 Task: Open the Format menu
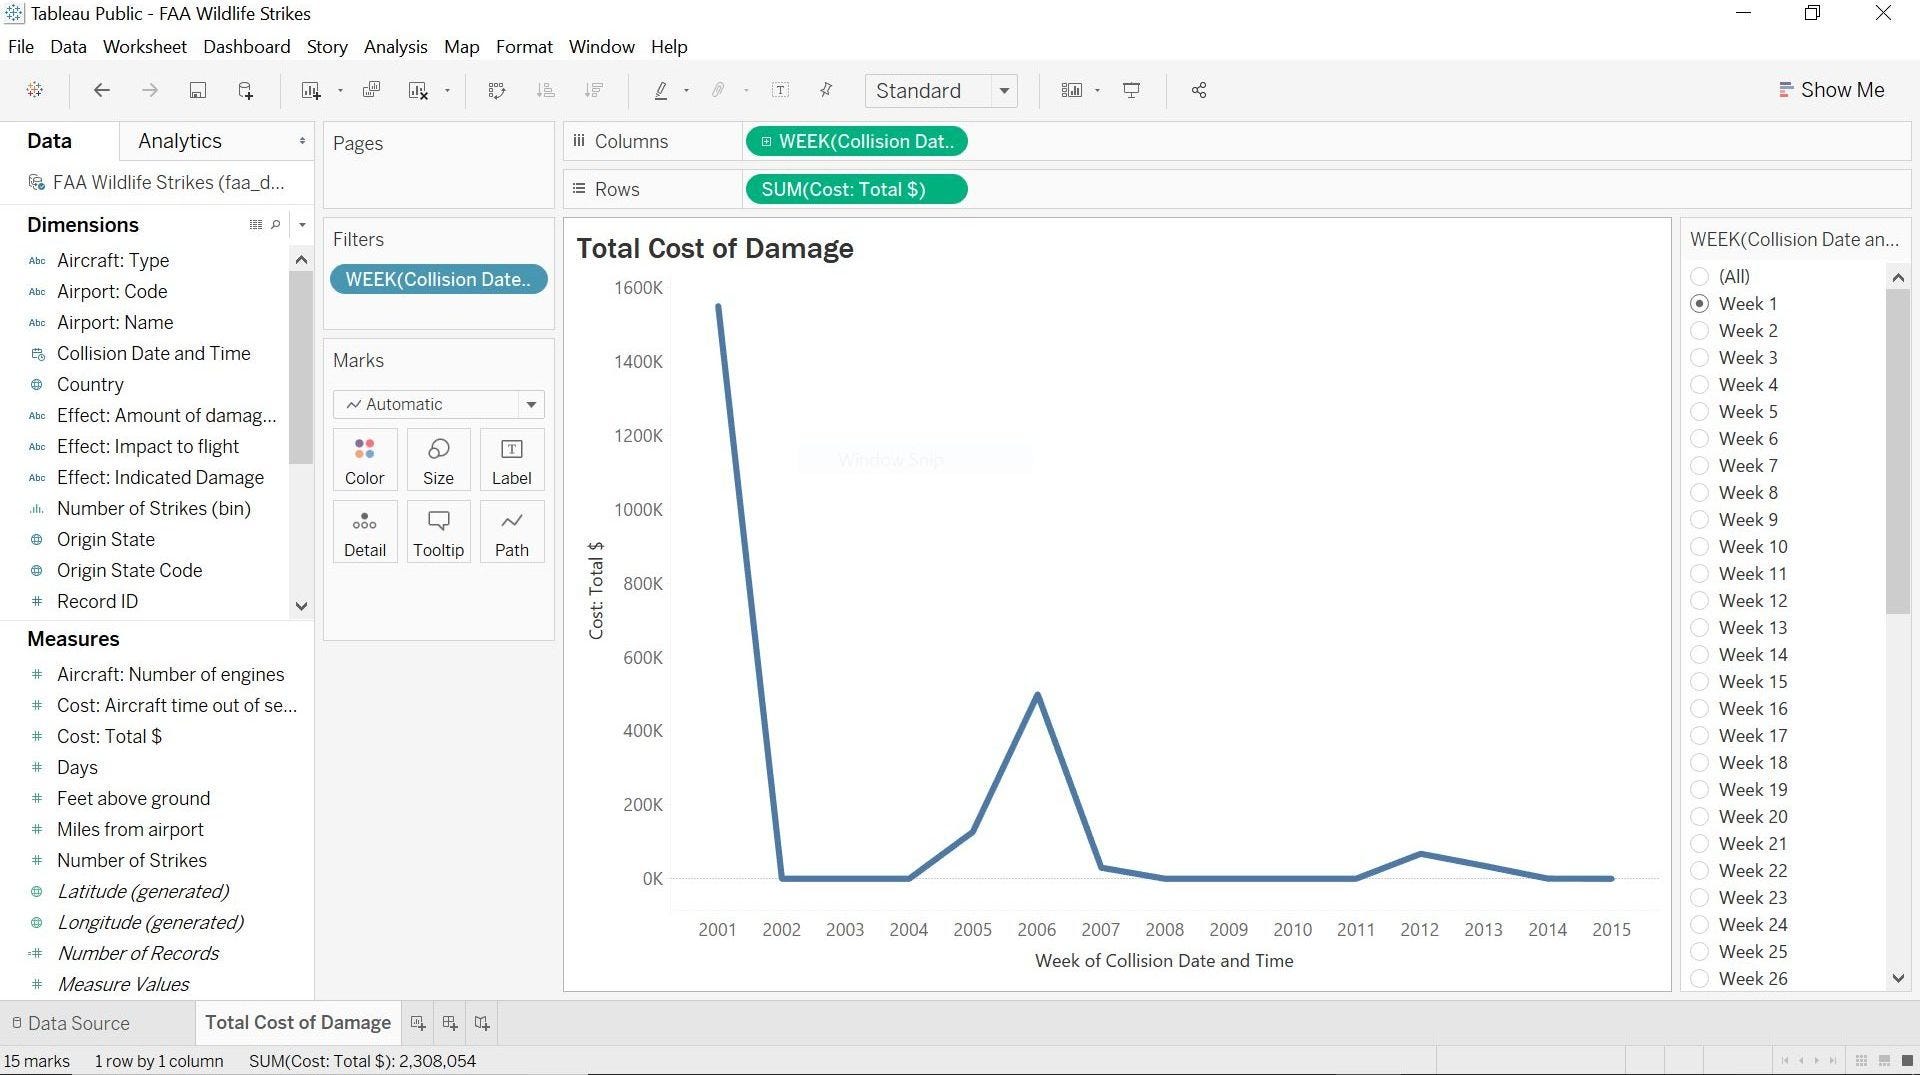524,46
